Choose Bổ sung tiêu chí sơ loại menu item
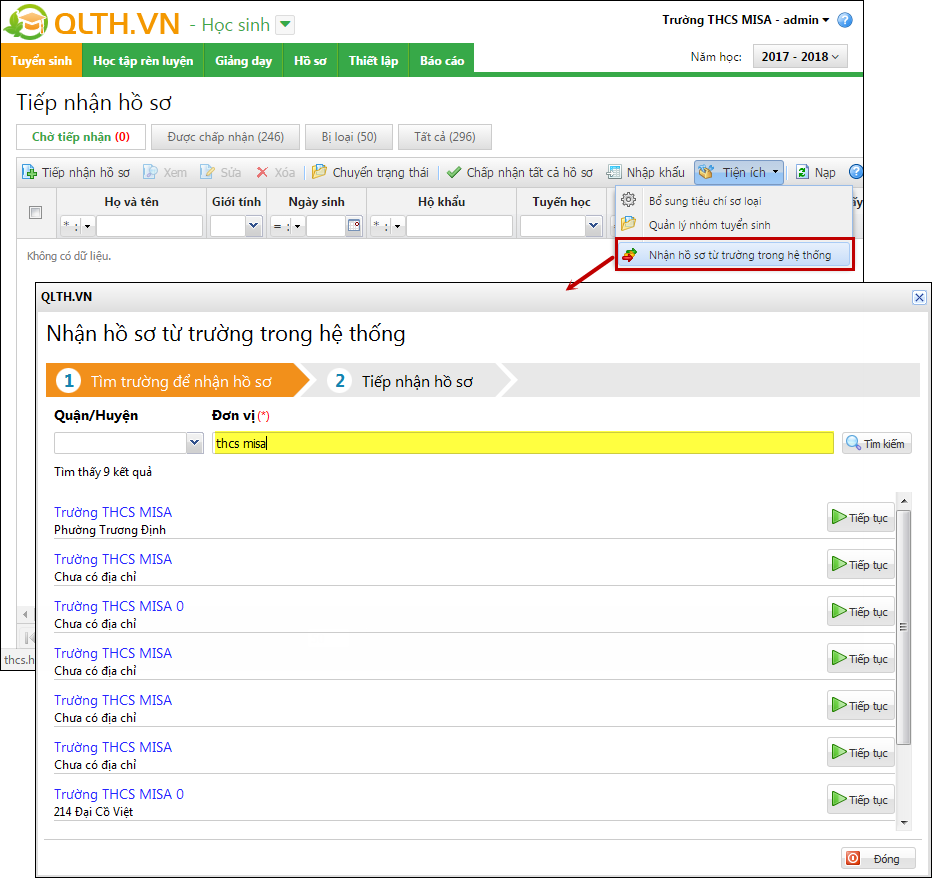Screen dimensions: 934x884 [734, 201]
